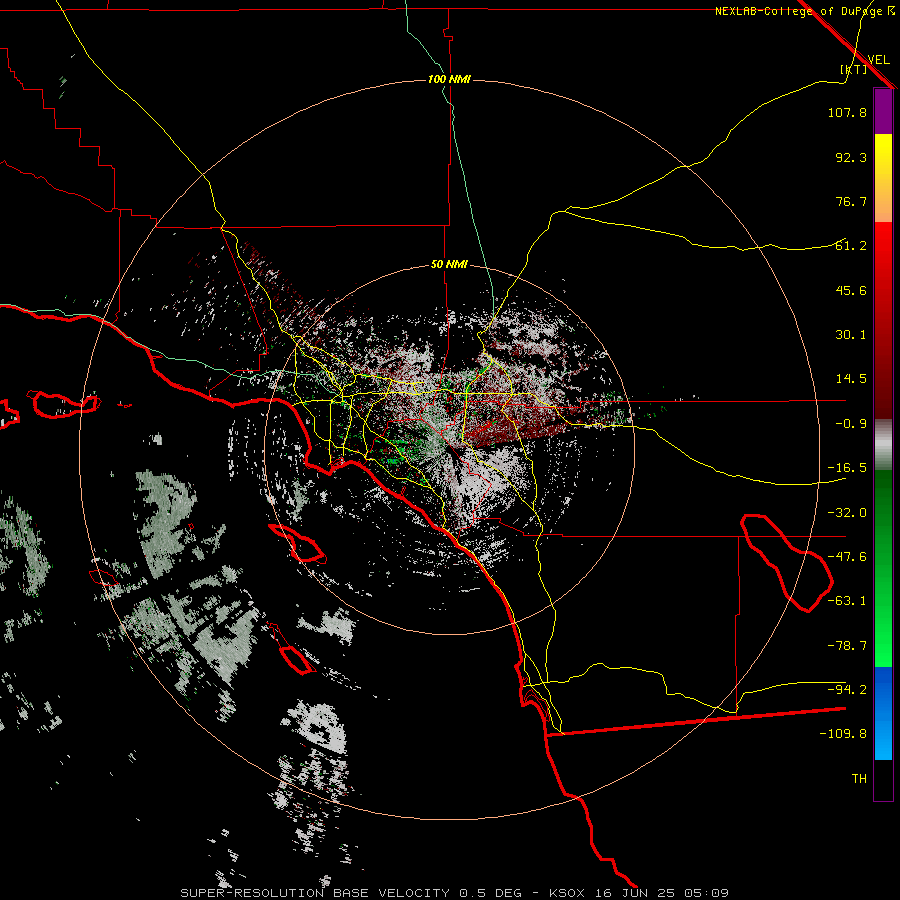Image resolution: width=900 pixels, height=900 pixels.
Task: Click the -78.7 velocity scale value
Action: [x=847, y=646]
